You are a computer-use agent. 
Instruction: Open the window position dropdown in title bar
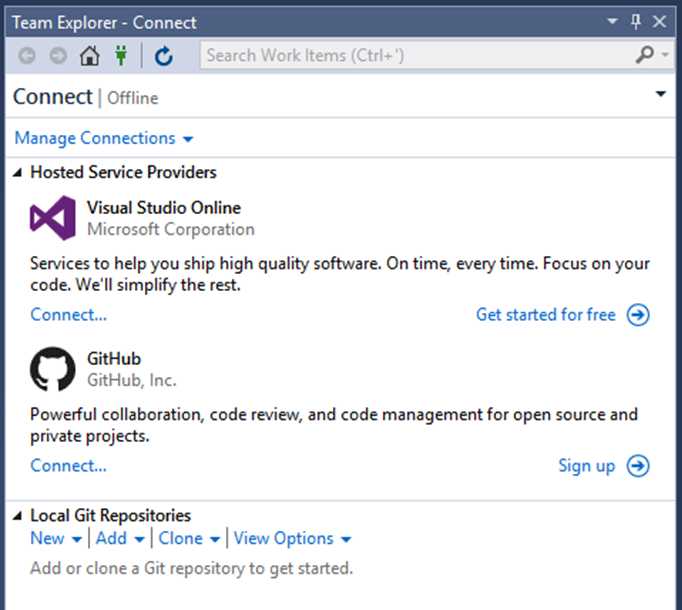coord(612,21)
